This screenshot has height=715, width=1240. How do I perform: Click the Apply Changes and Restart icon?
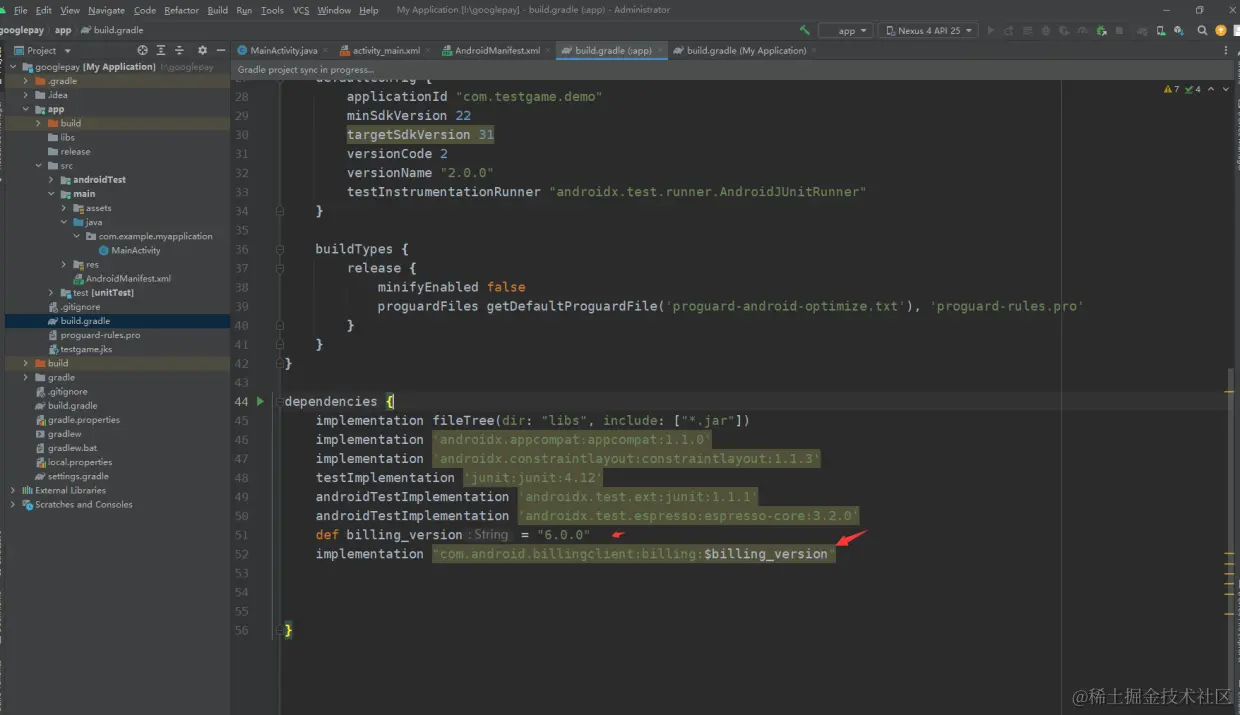point(1009,30)
